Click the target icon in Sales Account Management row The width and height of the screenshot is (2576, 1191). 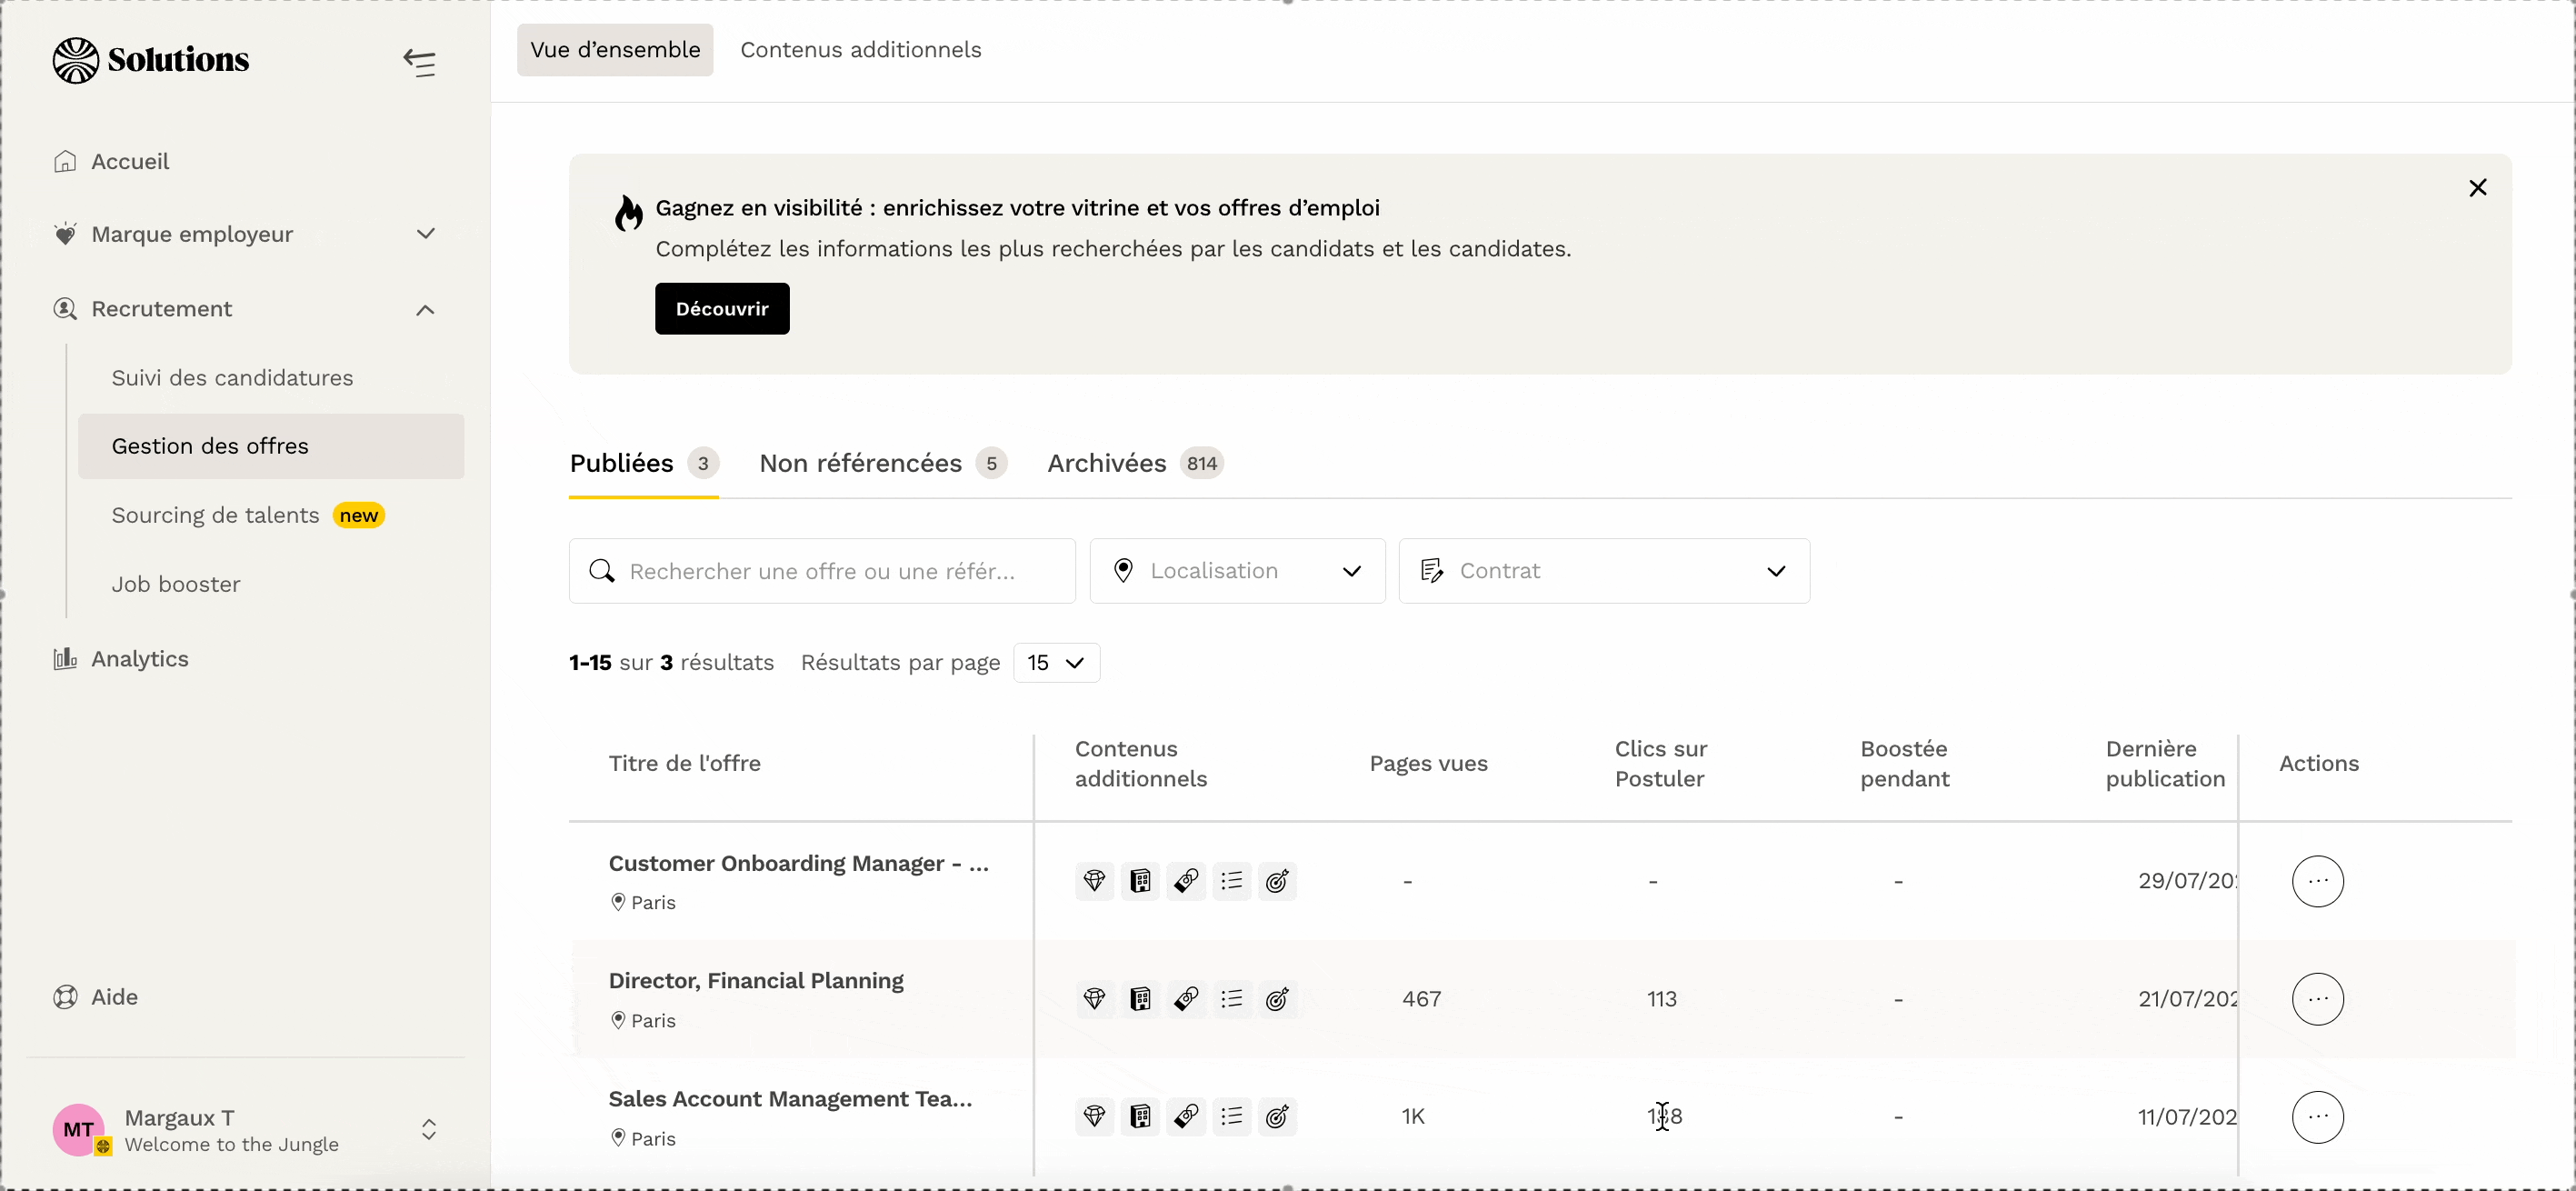pos(1277,1116)
